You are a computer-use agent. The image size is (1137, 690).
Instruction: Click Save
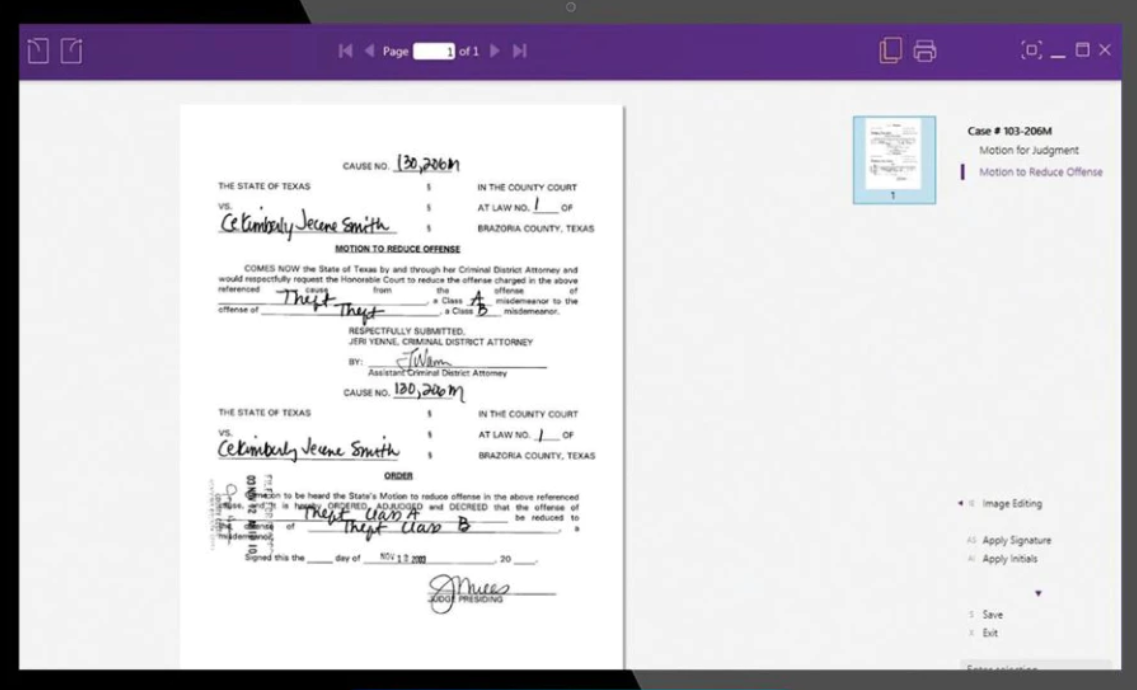(992, 615)
